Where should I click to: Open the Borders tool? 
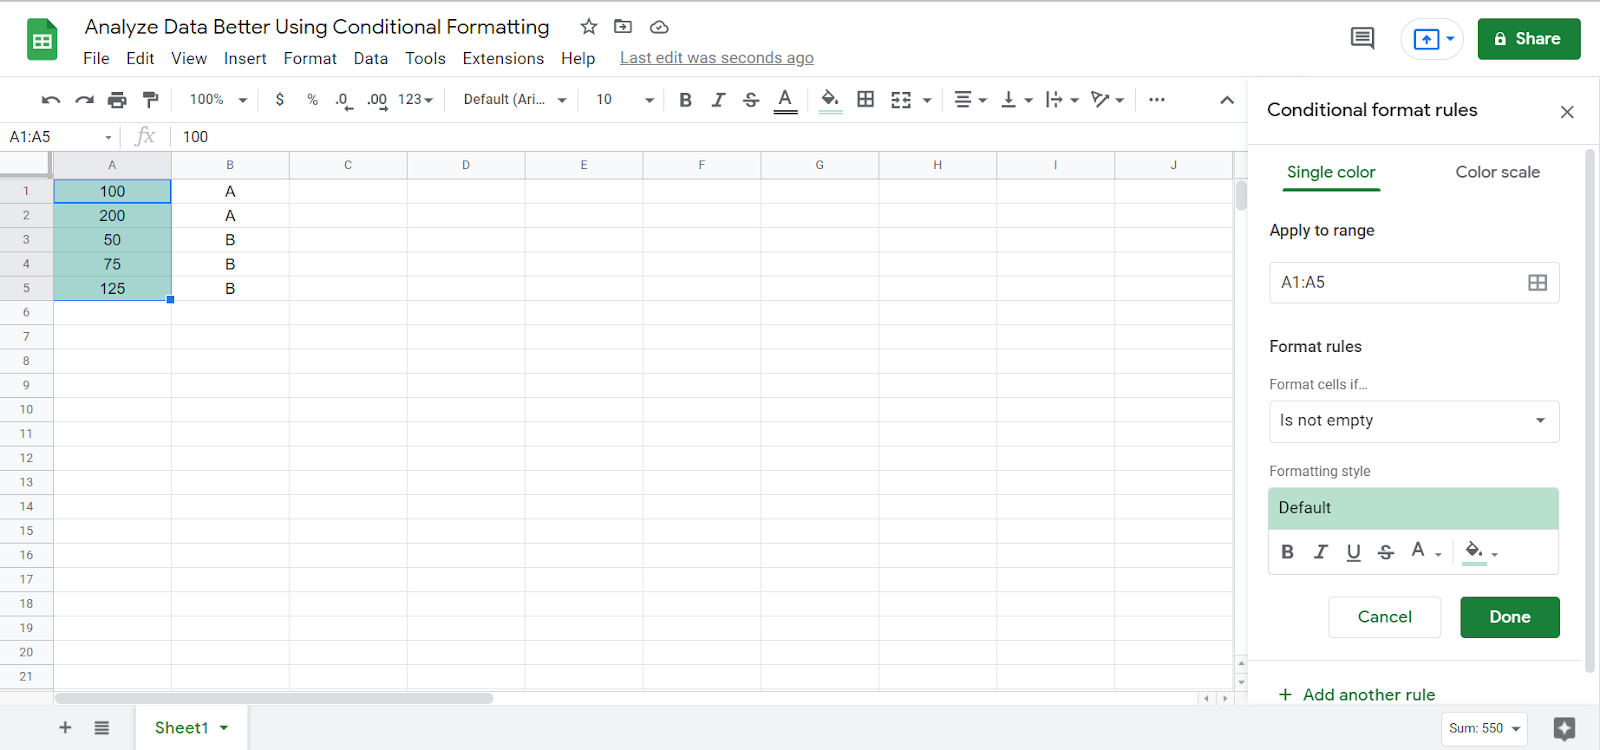(866, 100)
